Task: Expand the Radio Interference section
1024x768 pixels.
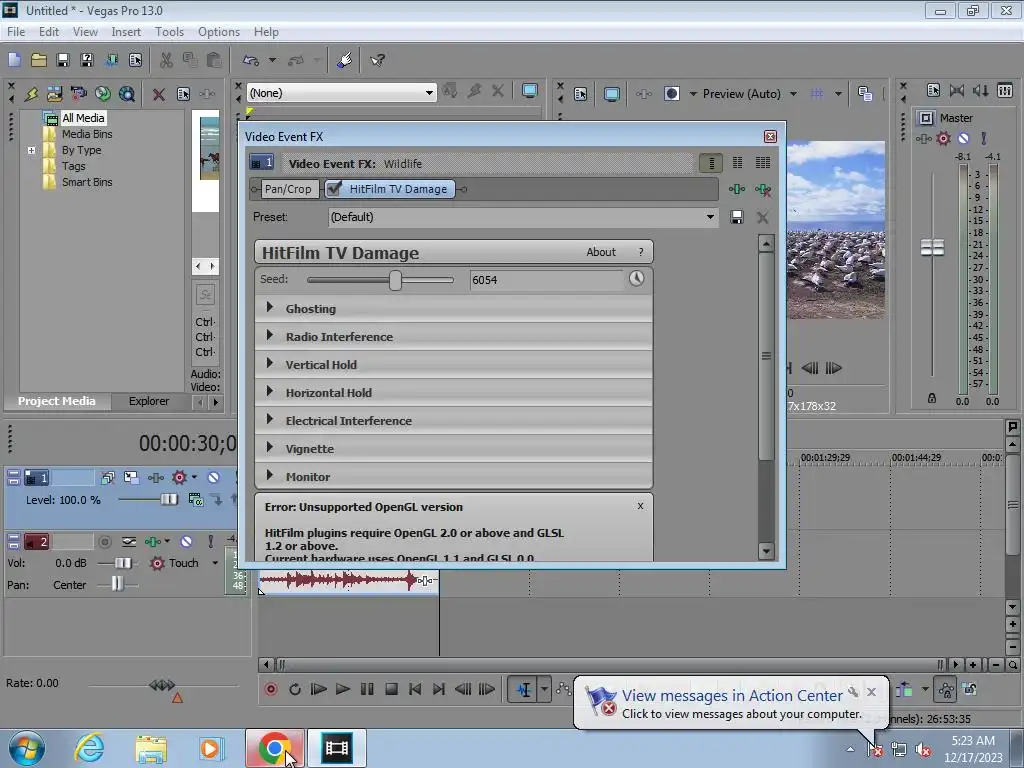Action: (270, 336)
